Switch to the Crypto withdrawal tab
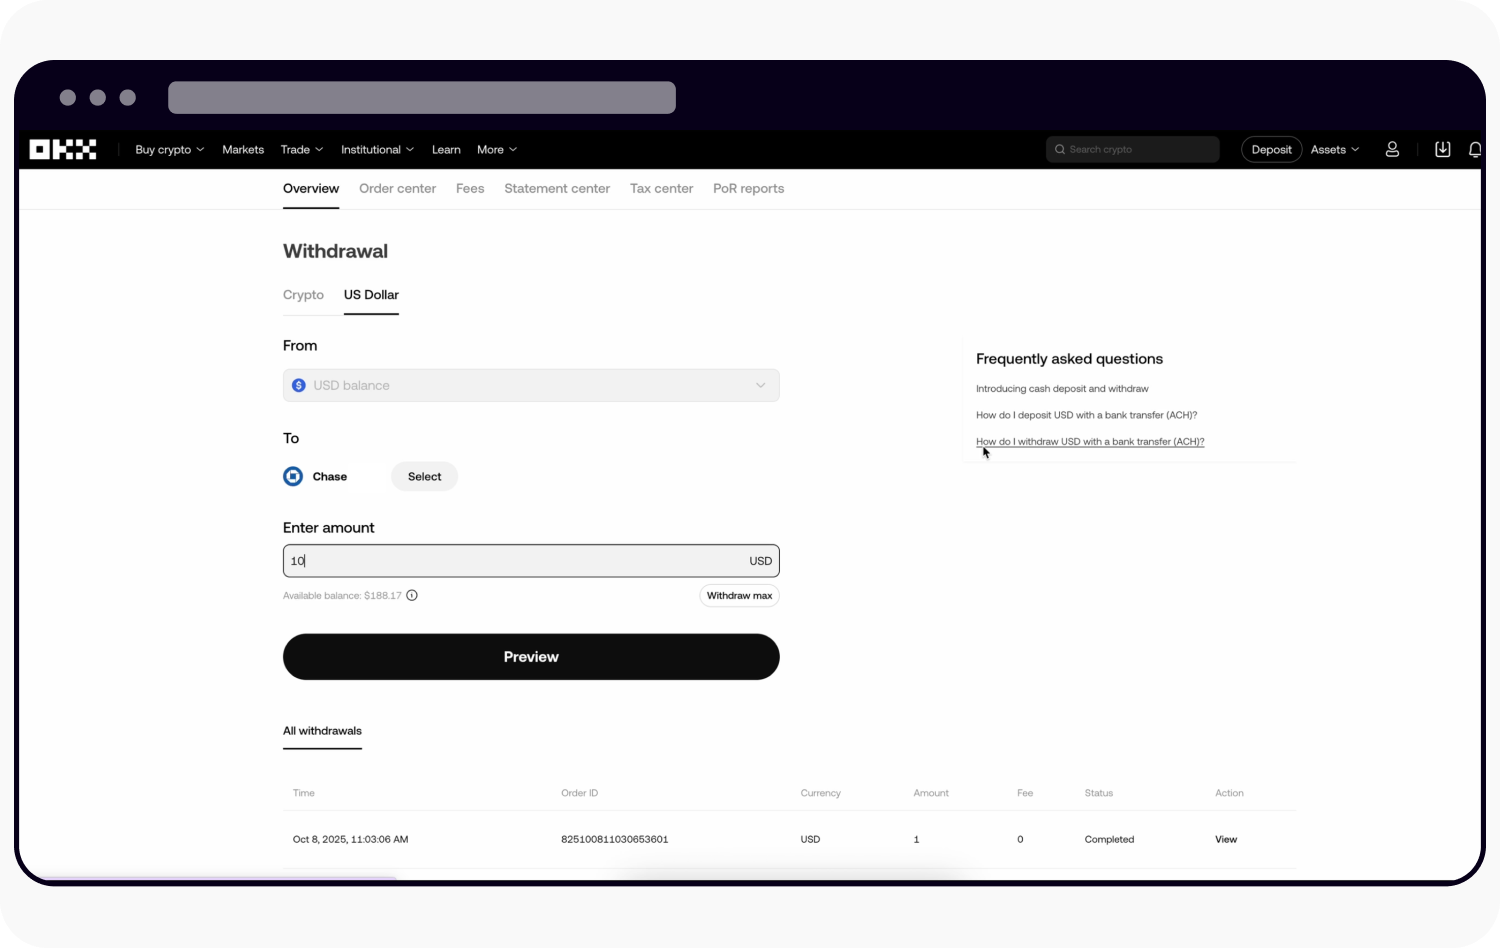Image resolution: width=1500 pixels, height=948 pixels. click(x=303, y=295)
